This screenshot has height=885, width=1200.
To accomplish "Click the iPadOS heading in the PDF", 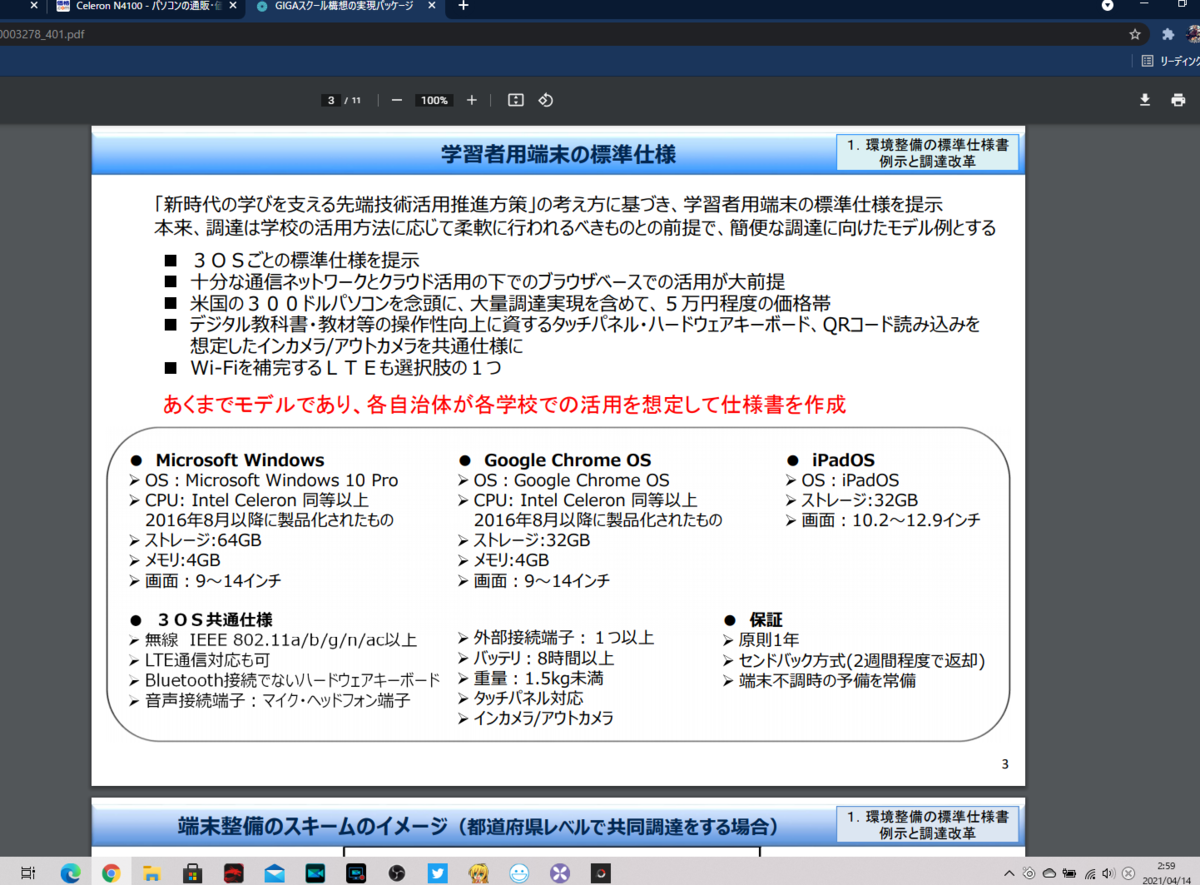I will pos(844,460).
